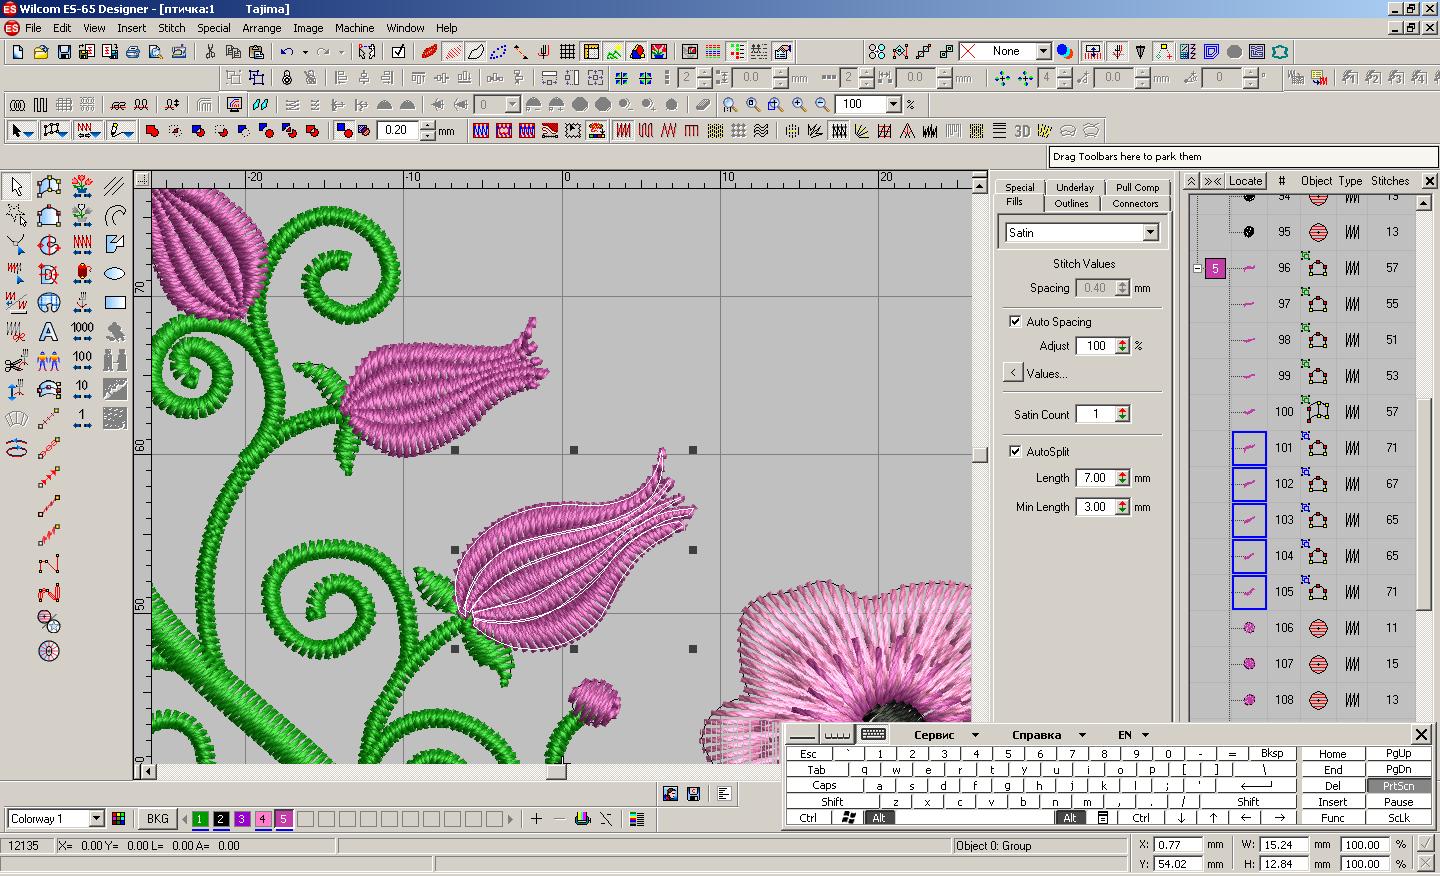Screen dimensions: 1440x876
Task: Choose the Ellipse shape tool
Action: pyautogui.click(x=115, y=273)
